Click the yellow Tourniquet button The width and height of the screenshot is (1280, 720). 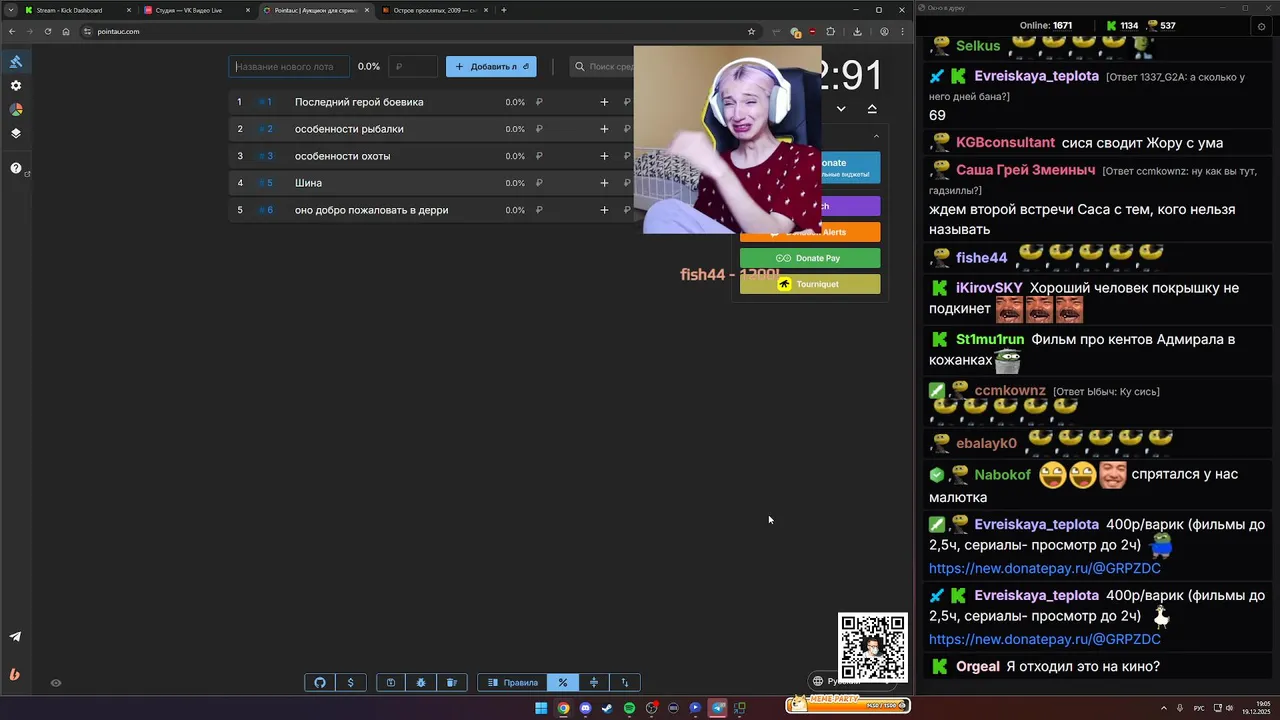810,284
